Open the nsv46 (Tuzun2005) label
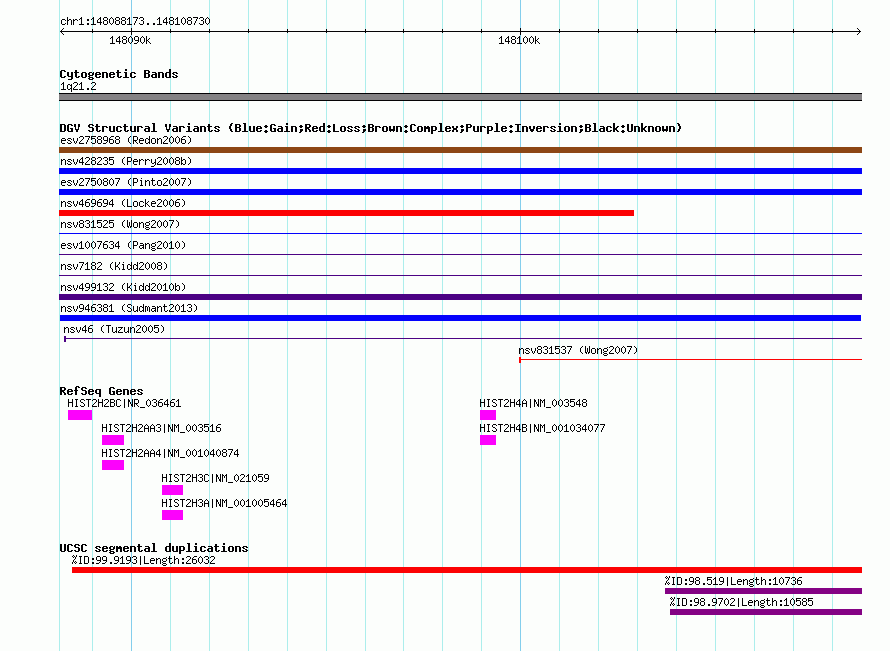Image resolution: width=890 pixels, height=651 pixels. tap(114, 329)
